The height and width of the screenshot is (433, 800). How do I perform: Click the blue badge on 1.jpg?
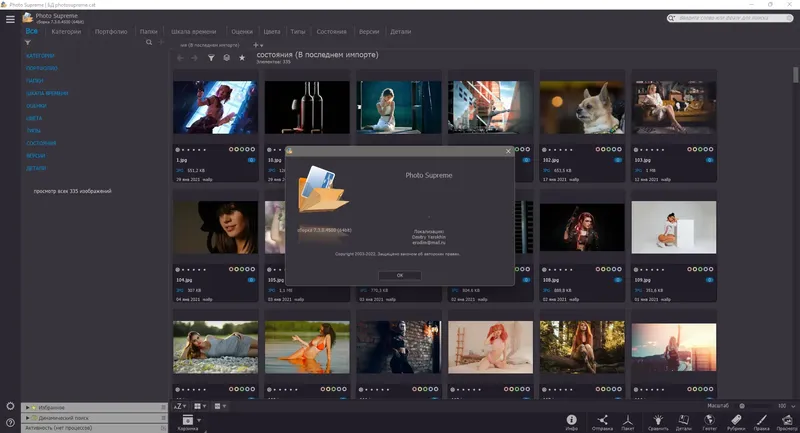252,160
